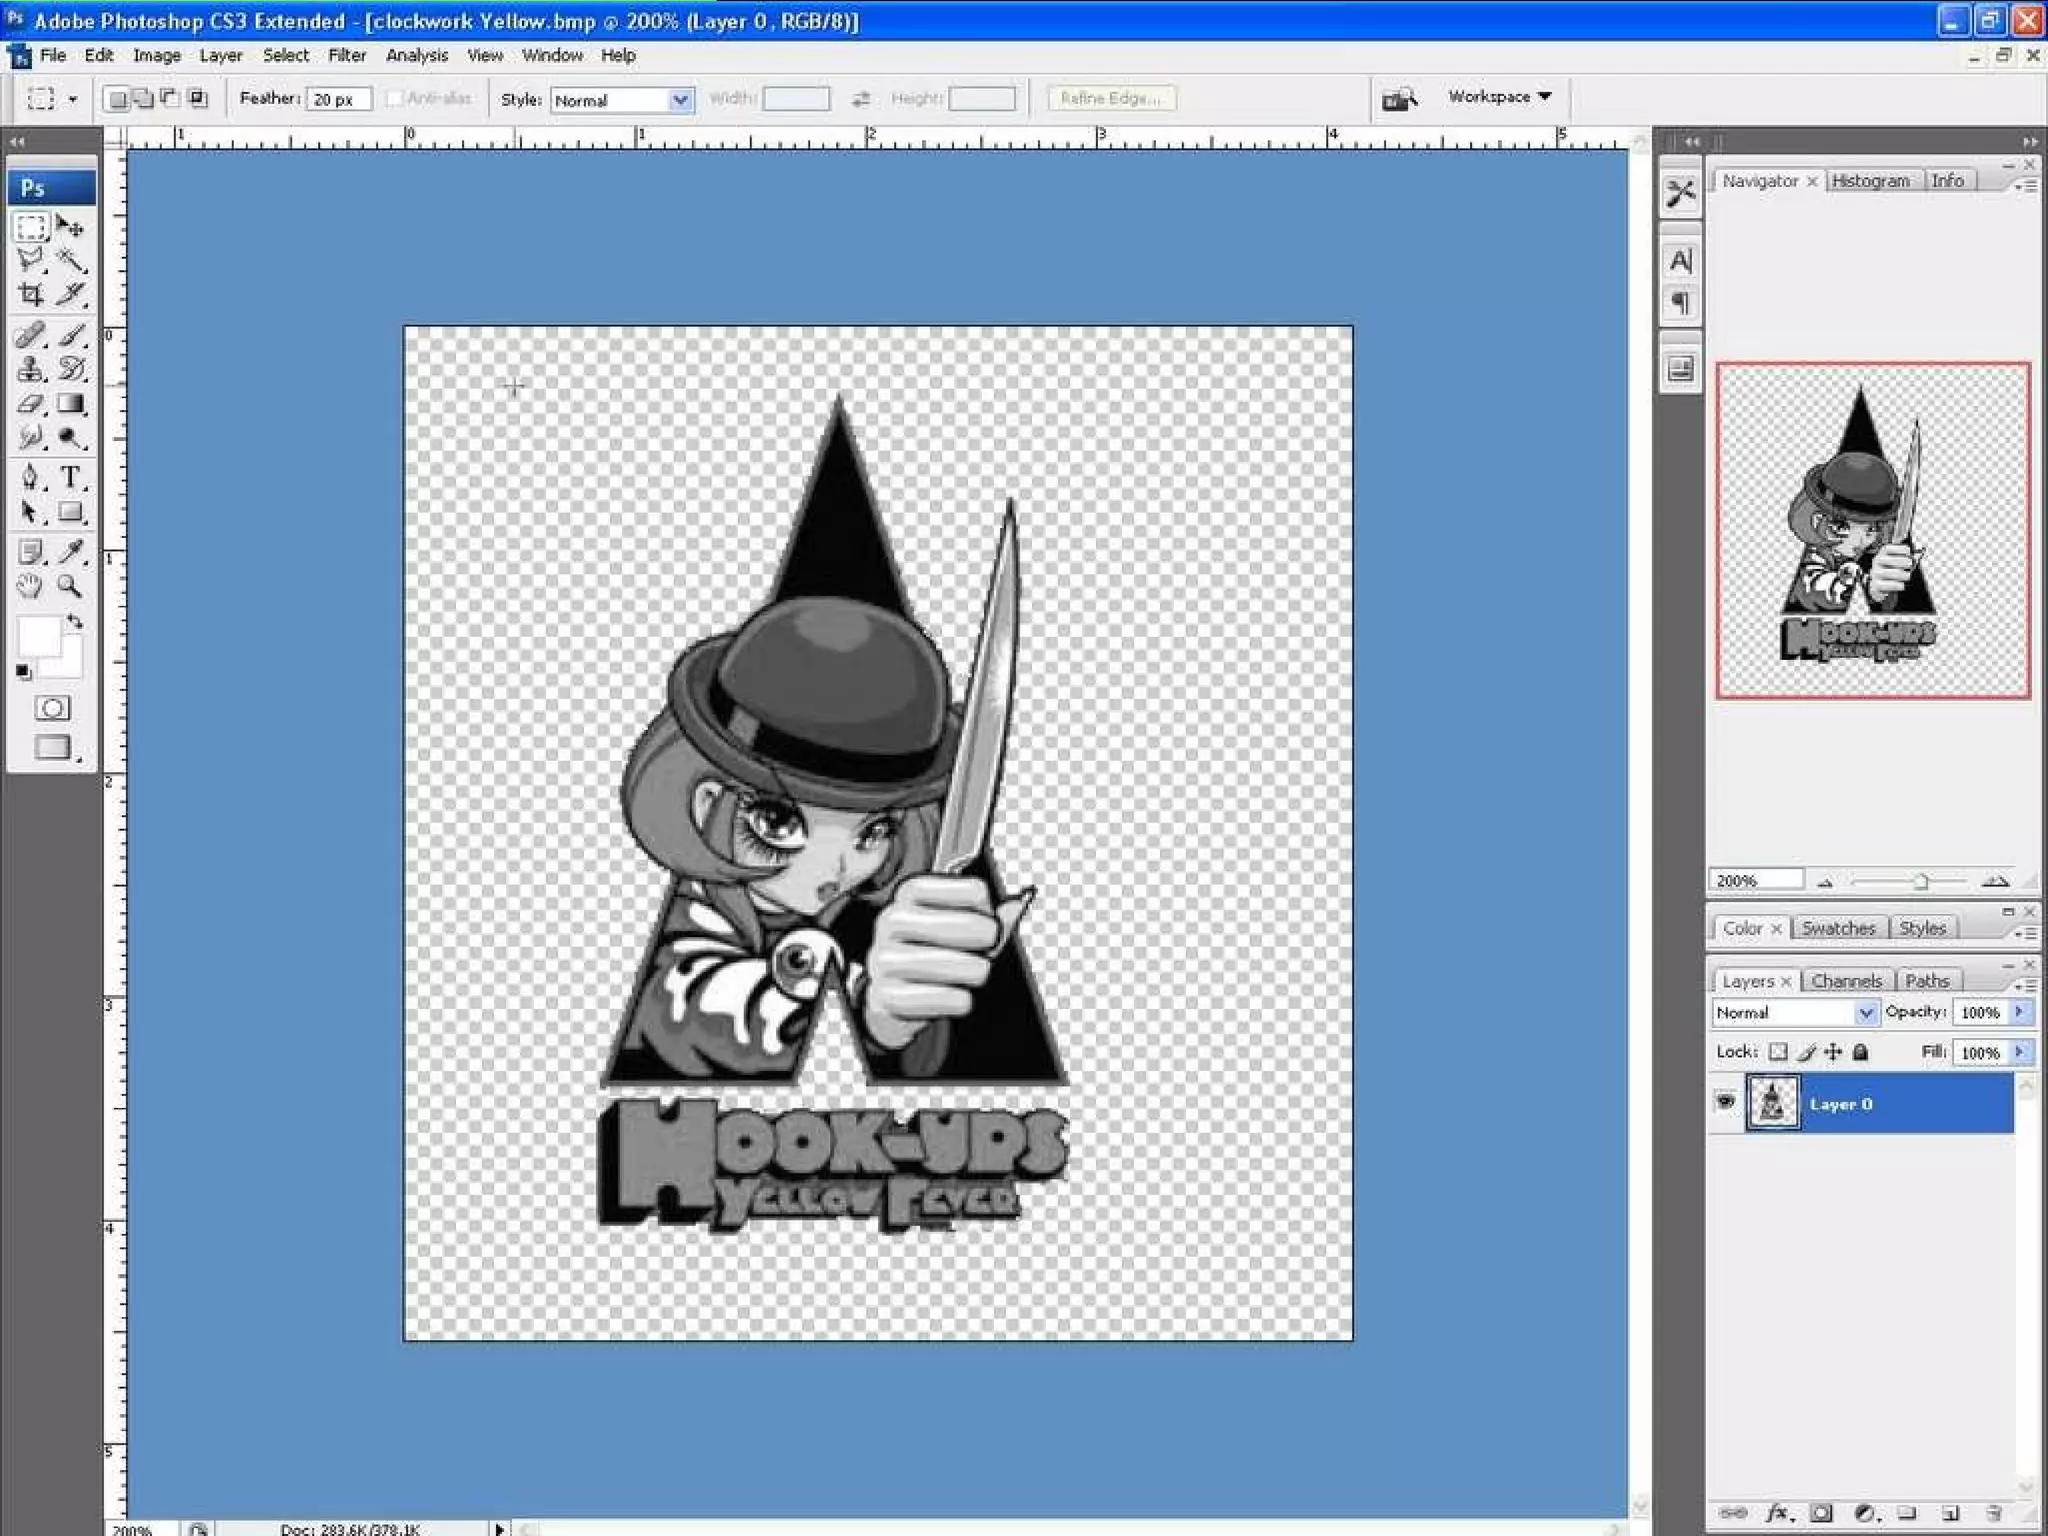Select the Eyedropper tool
This screenshot has width=2048, height=1536.
(71, 551)
